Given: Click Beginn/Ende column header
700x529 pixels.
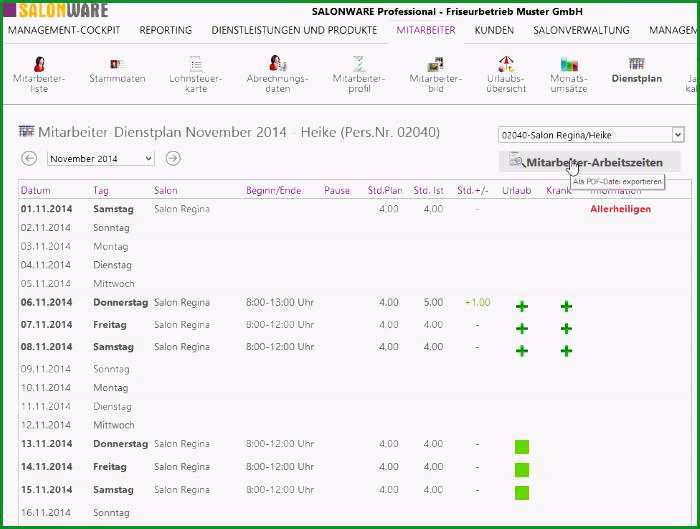Looking at the screenshot, I should coord(274,191).
